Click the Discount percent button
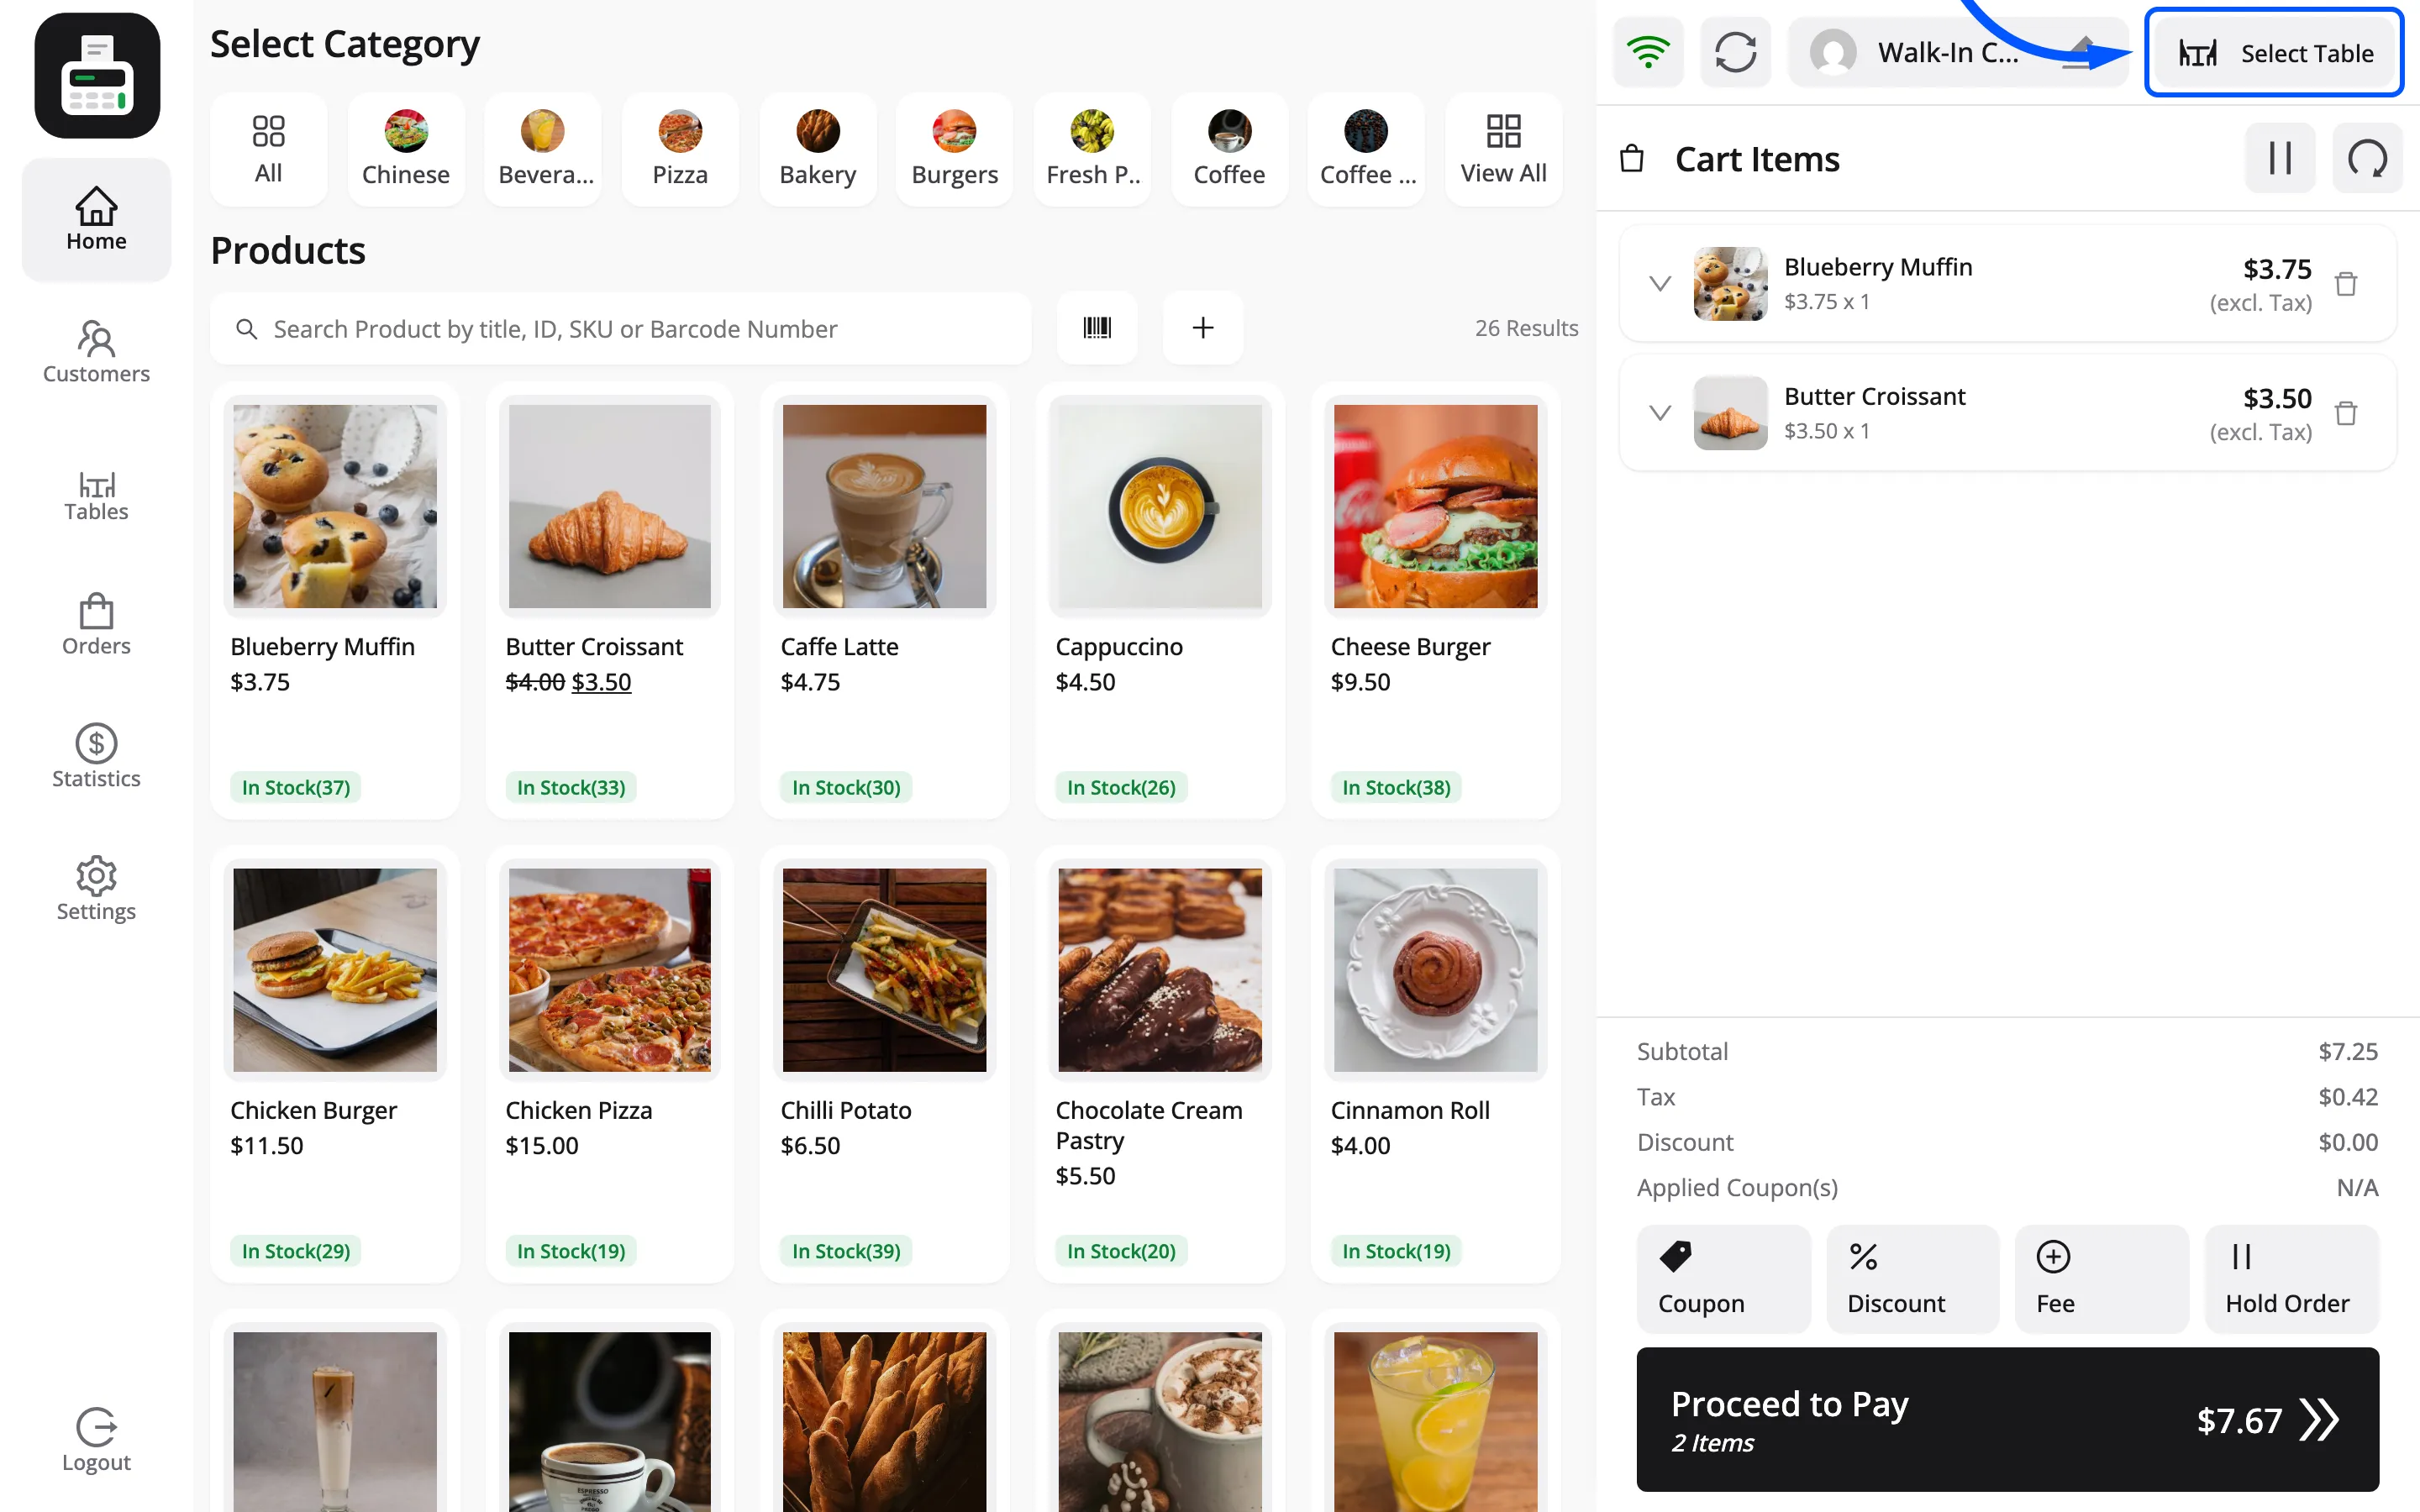Image resolution: width=2420 pixels, height=1512 pixels. point(1912,1279)
